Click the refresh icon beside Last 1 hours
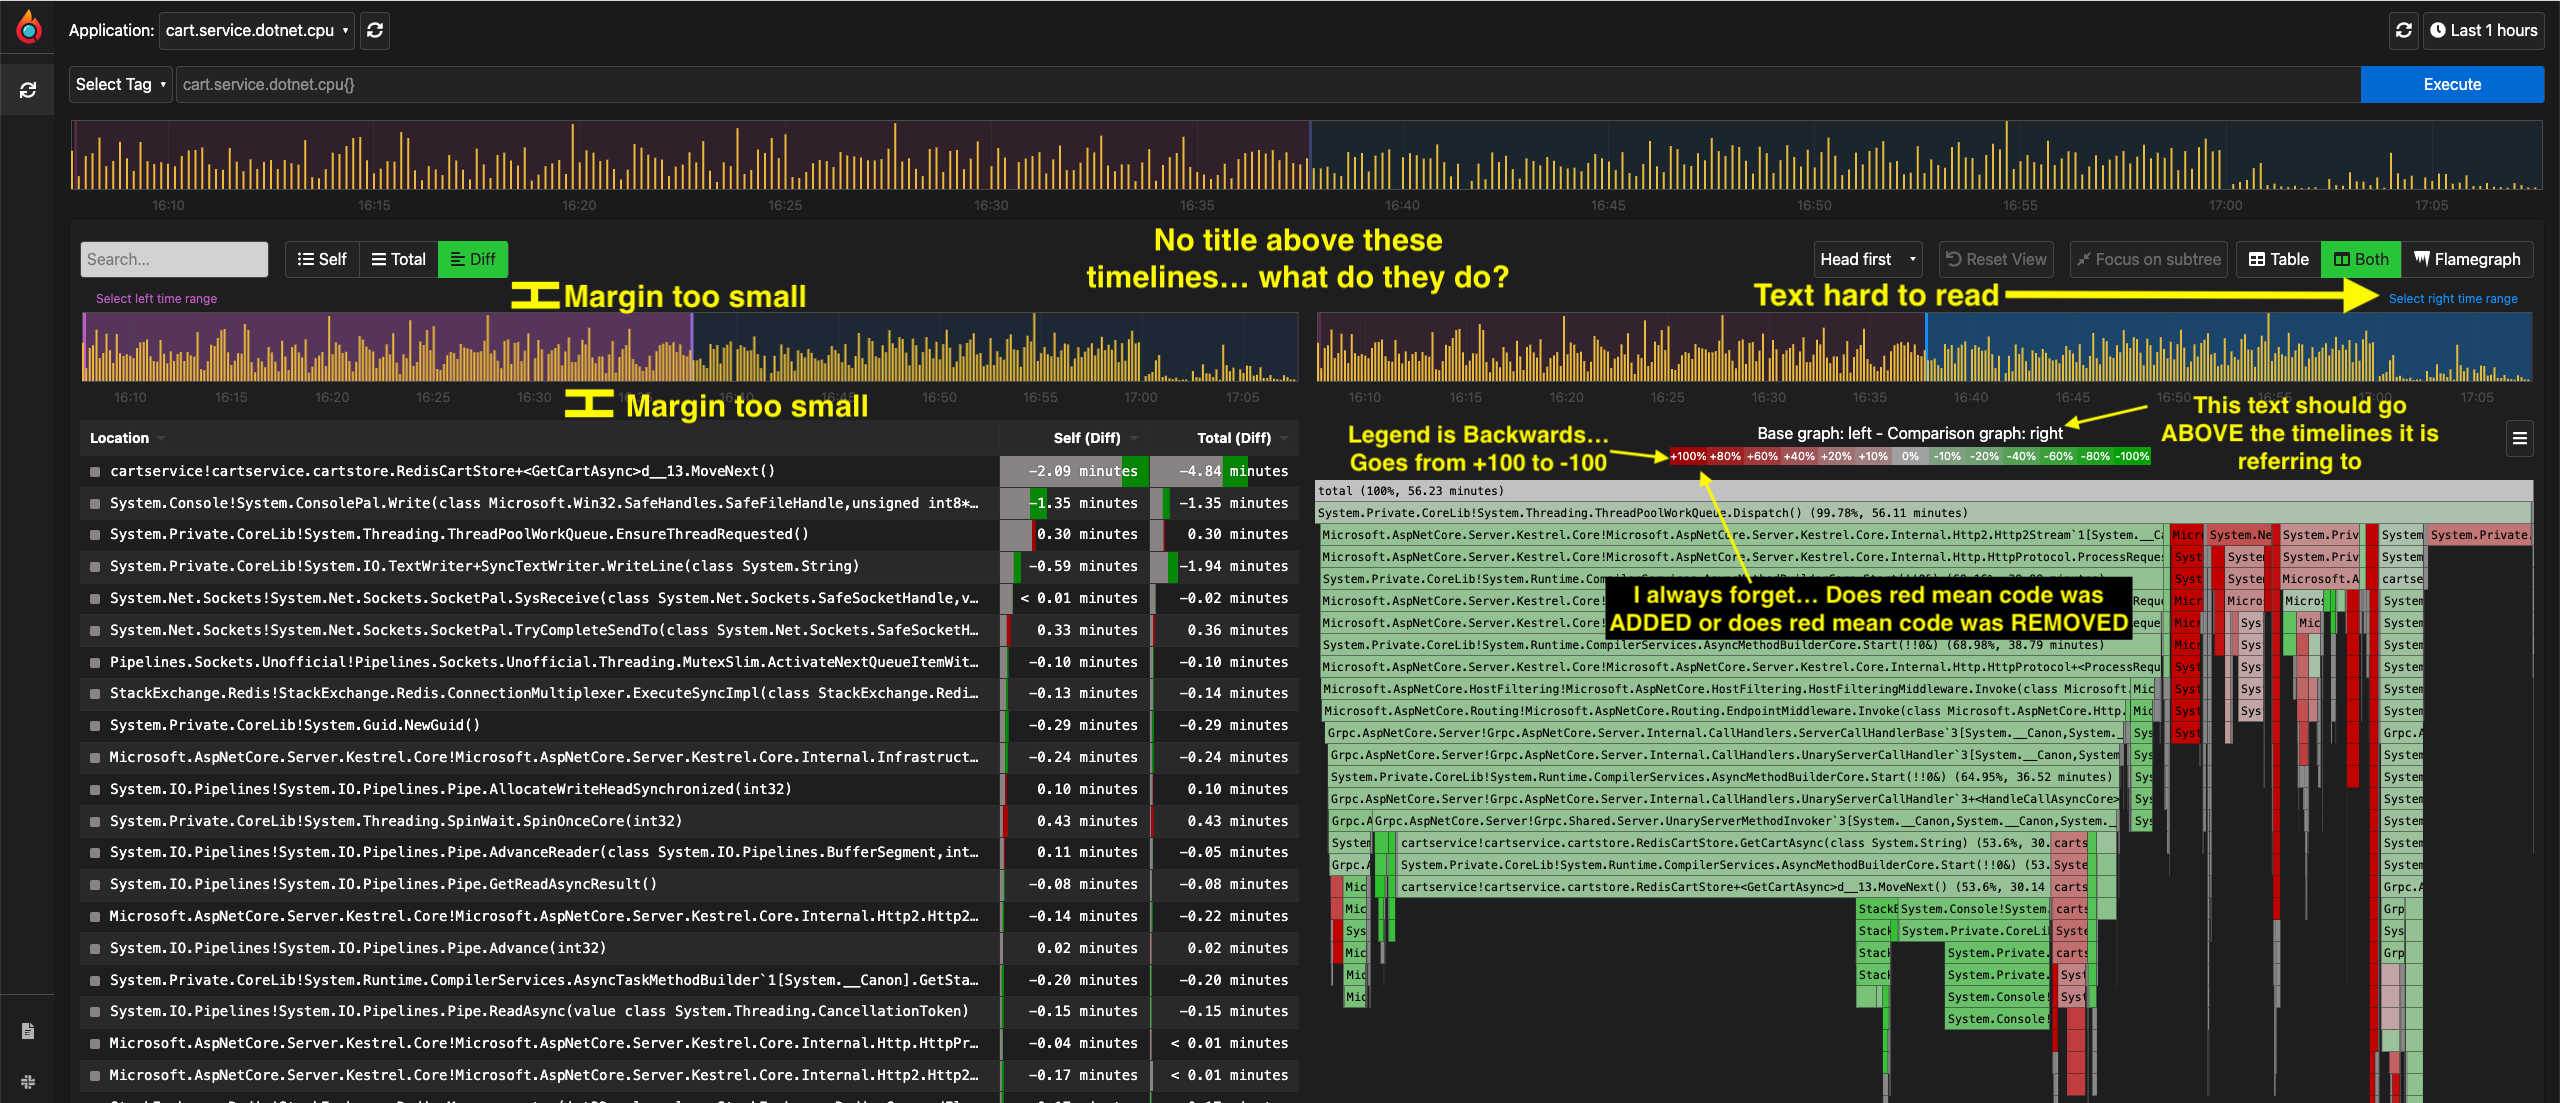2560x1103 pixels. tap(2404, 30)
